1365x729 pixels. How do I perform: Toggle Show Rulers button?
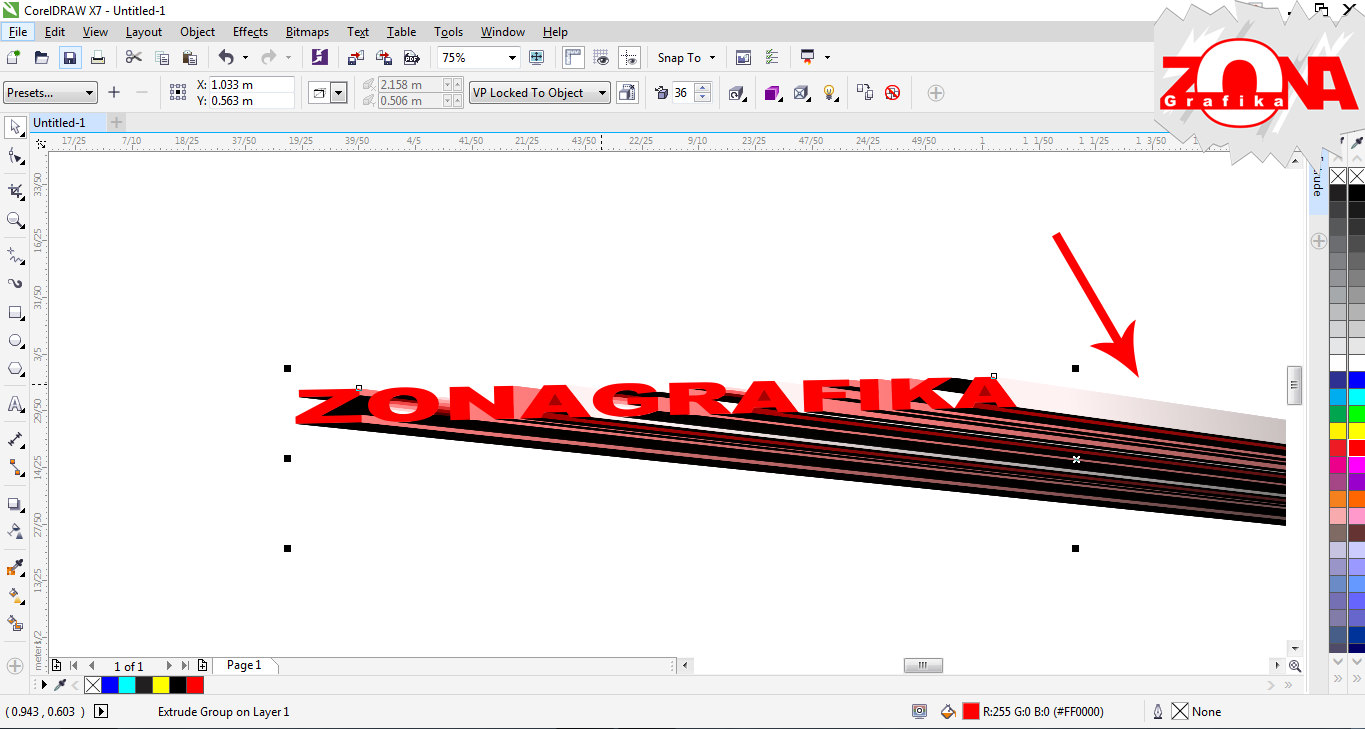point(573,57)
